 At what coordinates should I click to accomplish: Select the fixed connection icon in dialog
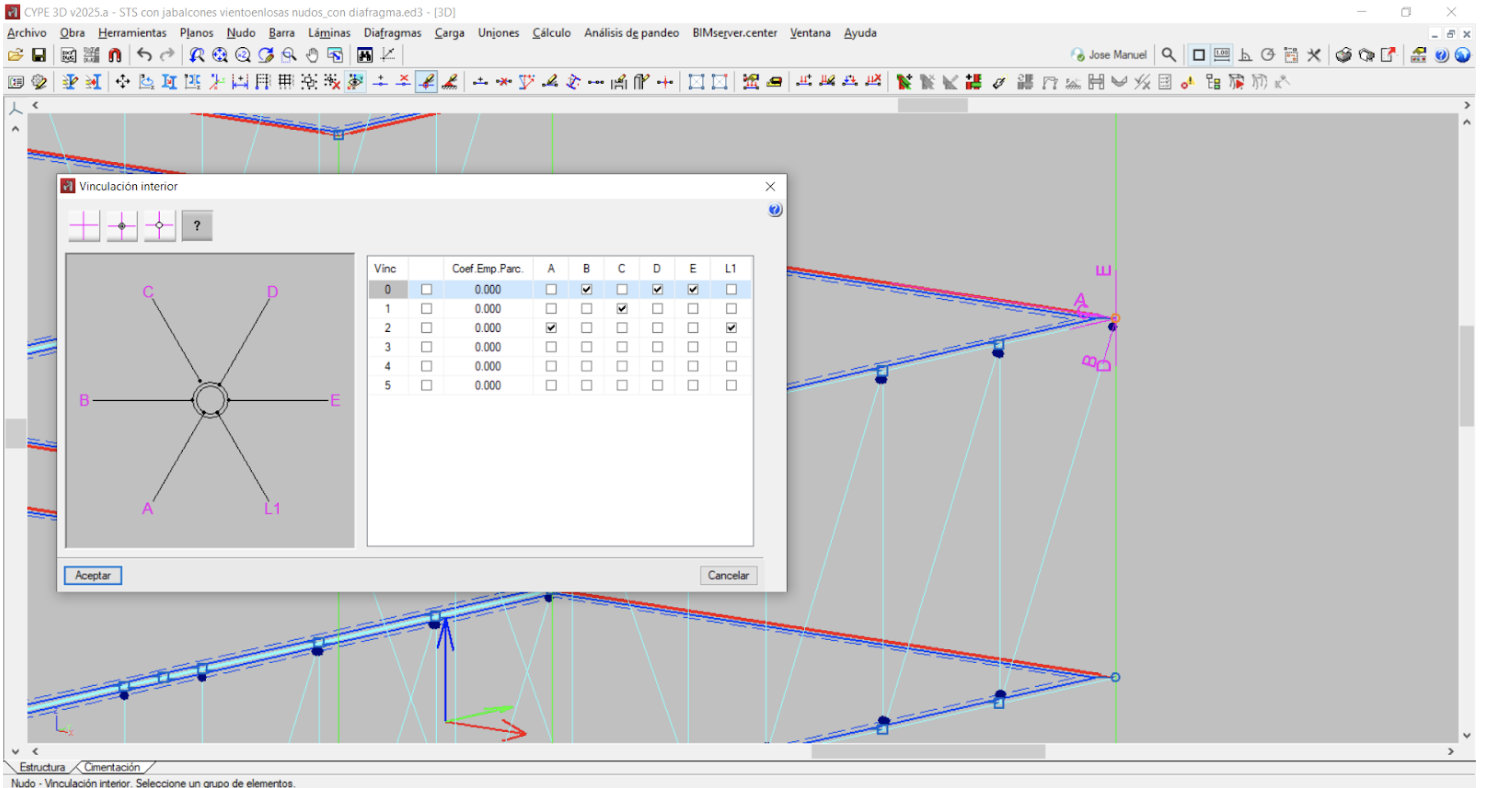[84, 226]
